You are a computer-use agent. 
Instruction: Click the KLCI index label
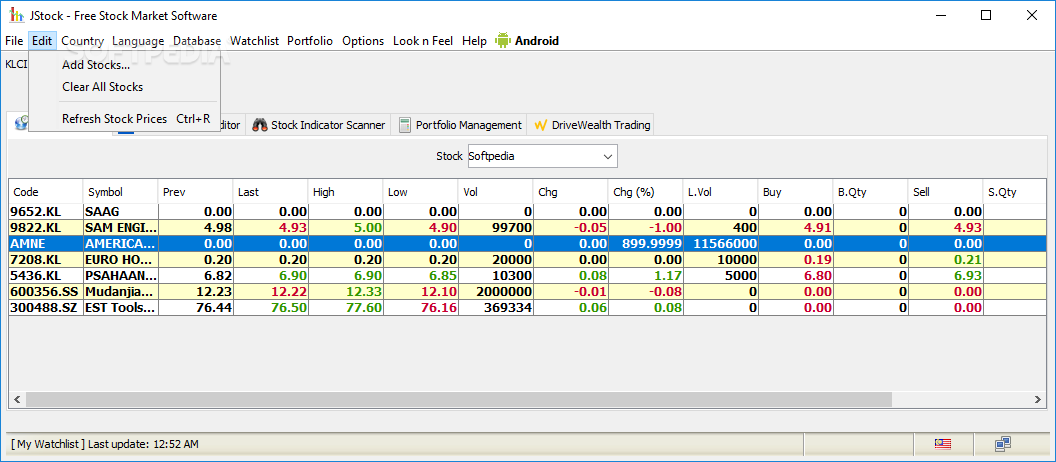[16, 65]
